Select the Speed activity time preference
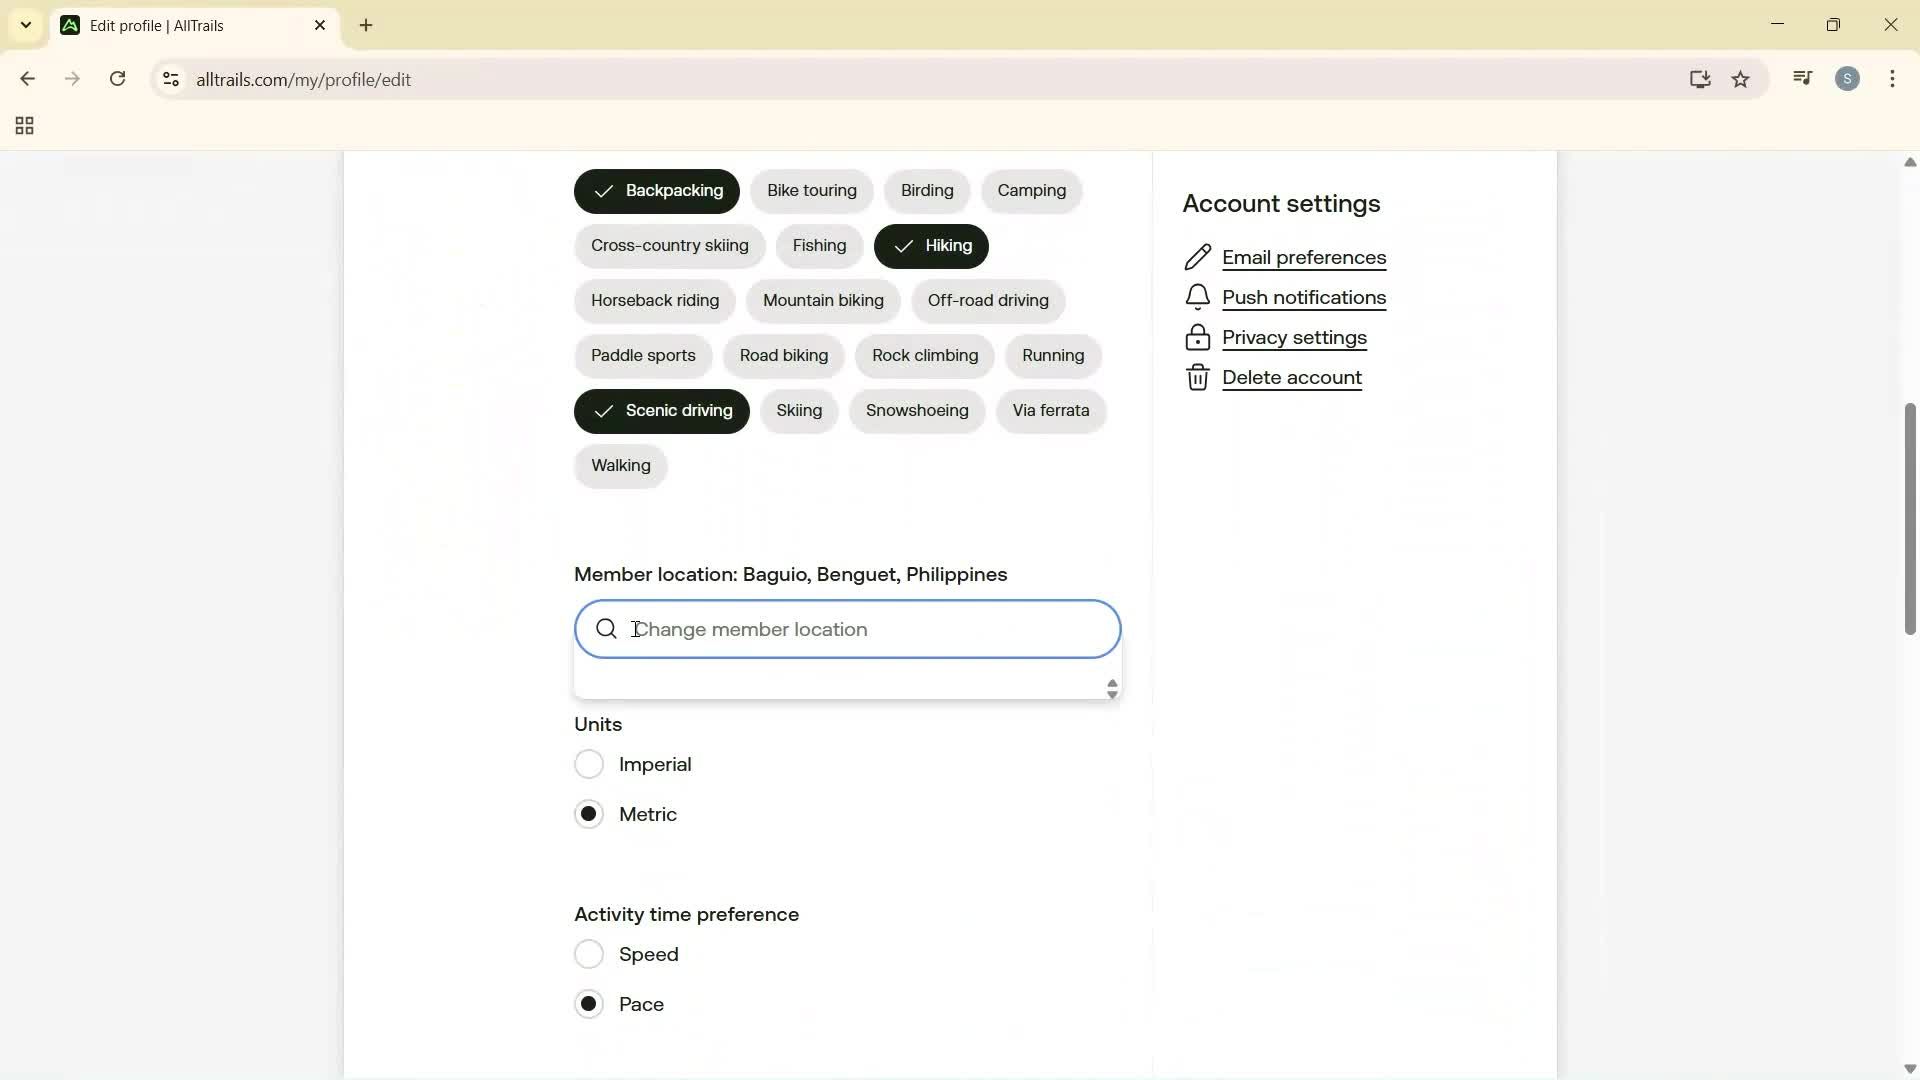Image resolution: width=1920 pixels, height=1080 pixels. click(x=589, y=953)
